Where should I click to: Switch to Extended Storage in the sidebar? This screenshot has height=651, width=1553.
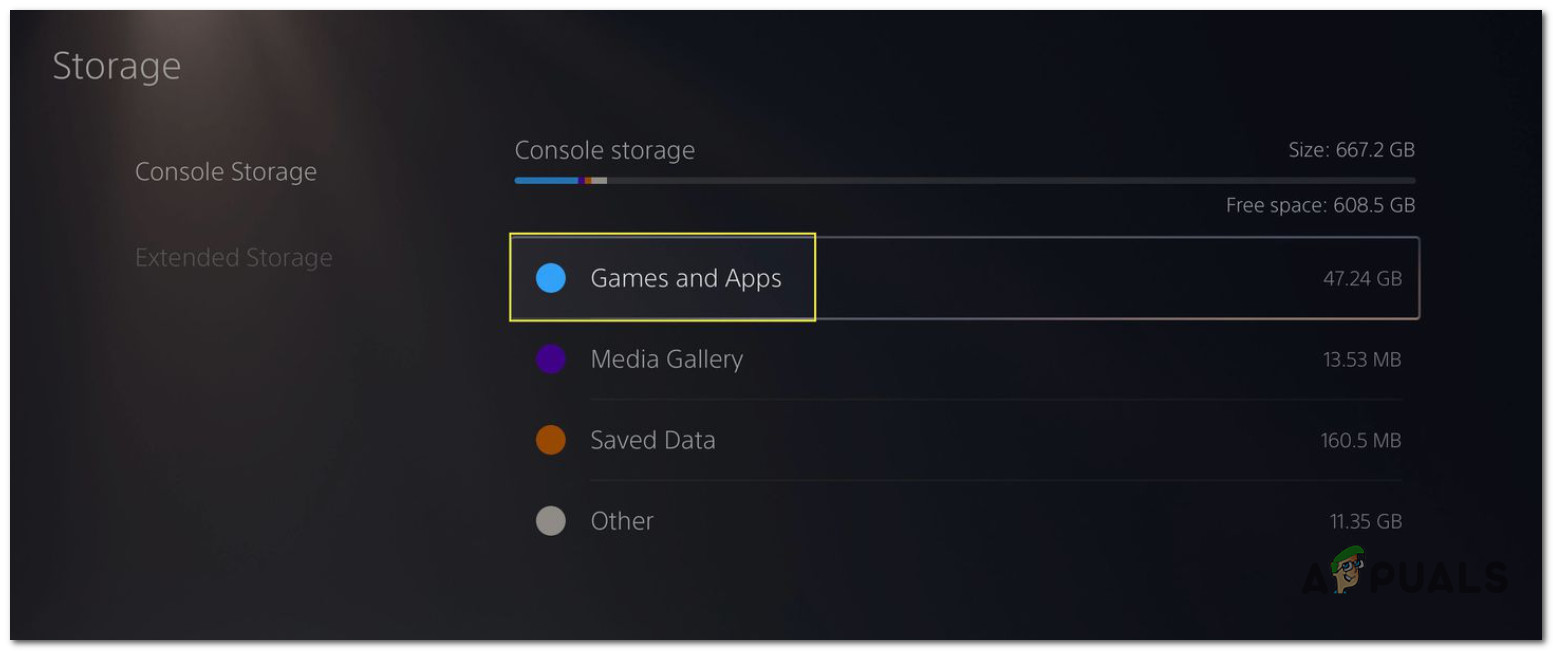234,257
